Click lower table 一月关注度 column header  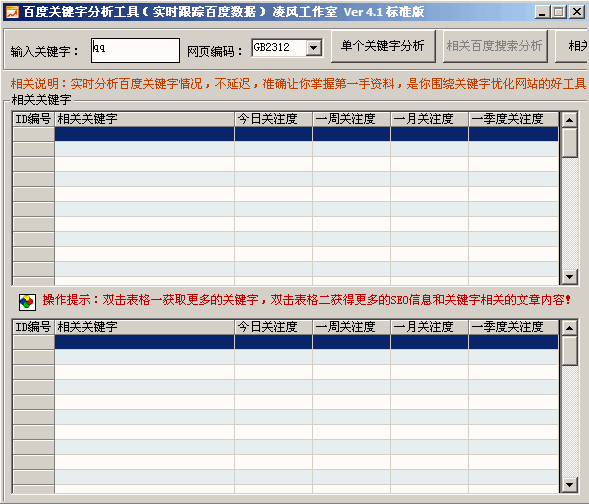tap(430, 327)
